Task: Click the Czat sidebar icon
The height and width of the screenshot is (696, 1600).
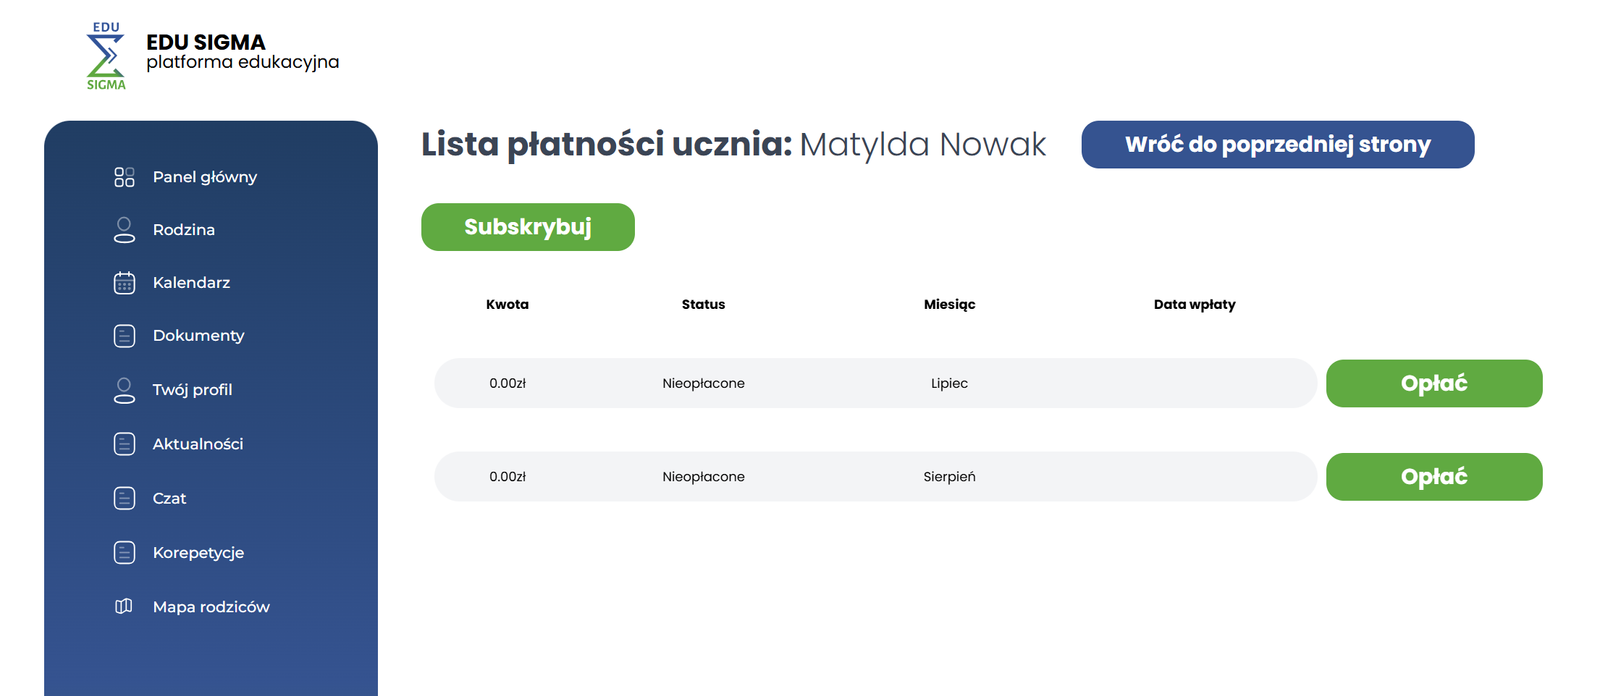Action: (124, 498)
